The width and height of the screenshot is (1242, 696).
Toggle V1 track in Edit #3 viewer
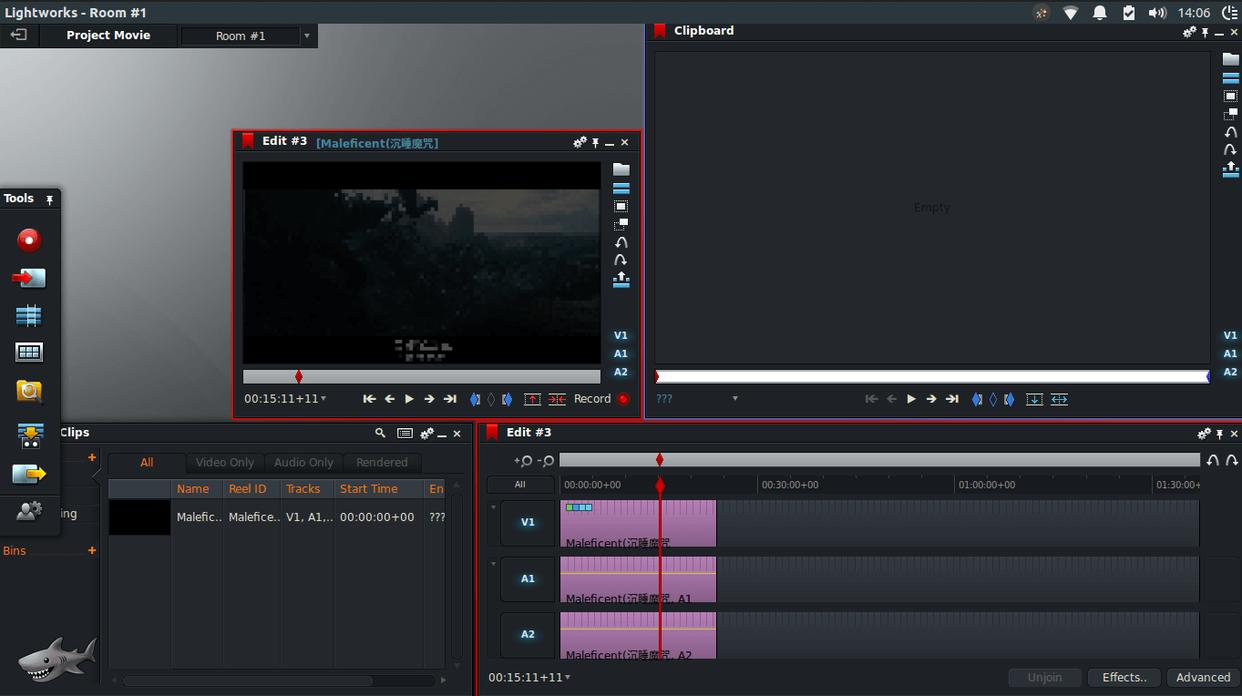tap(621, 336)
